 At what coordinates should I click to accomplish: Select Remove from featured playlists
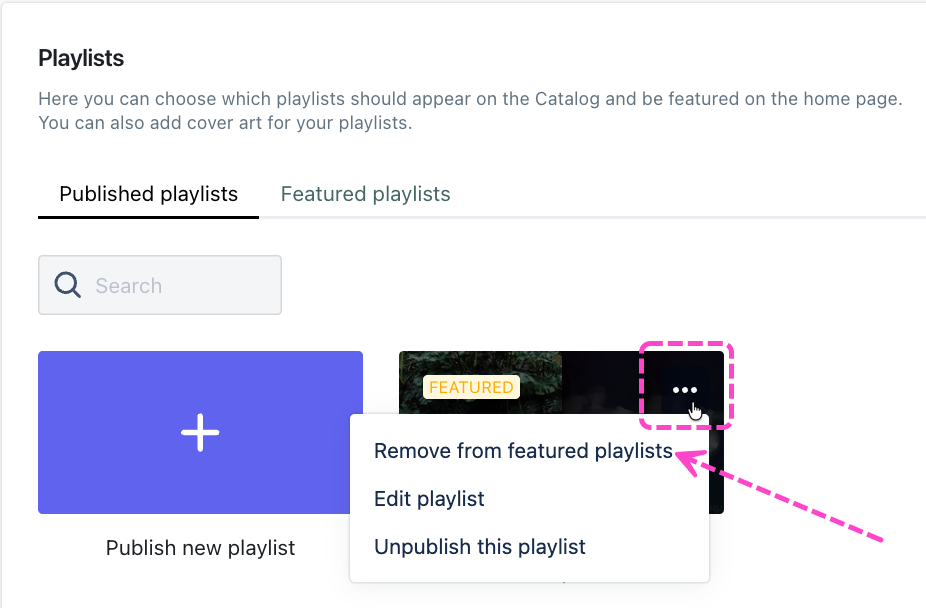tap(523, 451)
